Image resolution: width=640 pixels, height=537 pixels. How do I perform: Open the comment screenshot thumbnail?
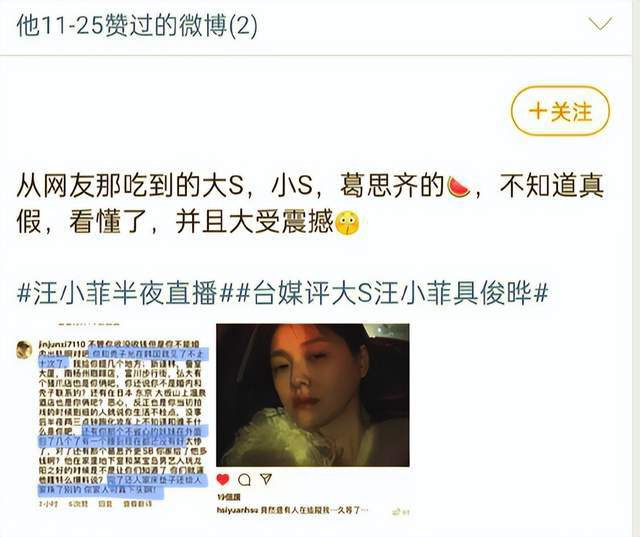pyautogui.click(x=112, y=415)
